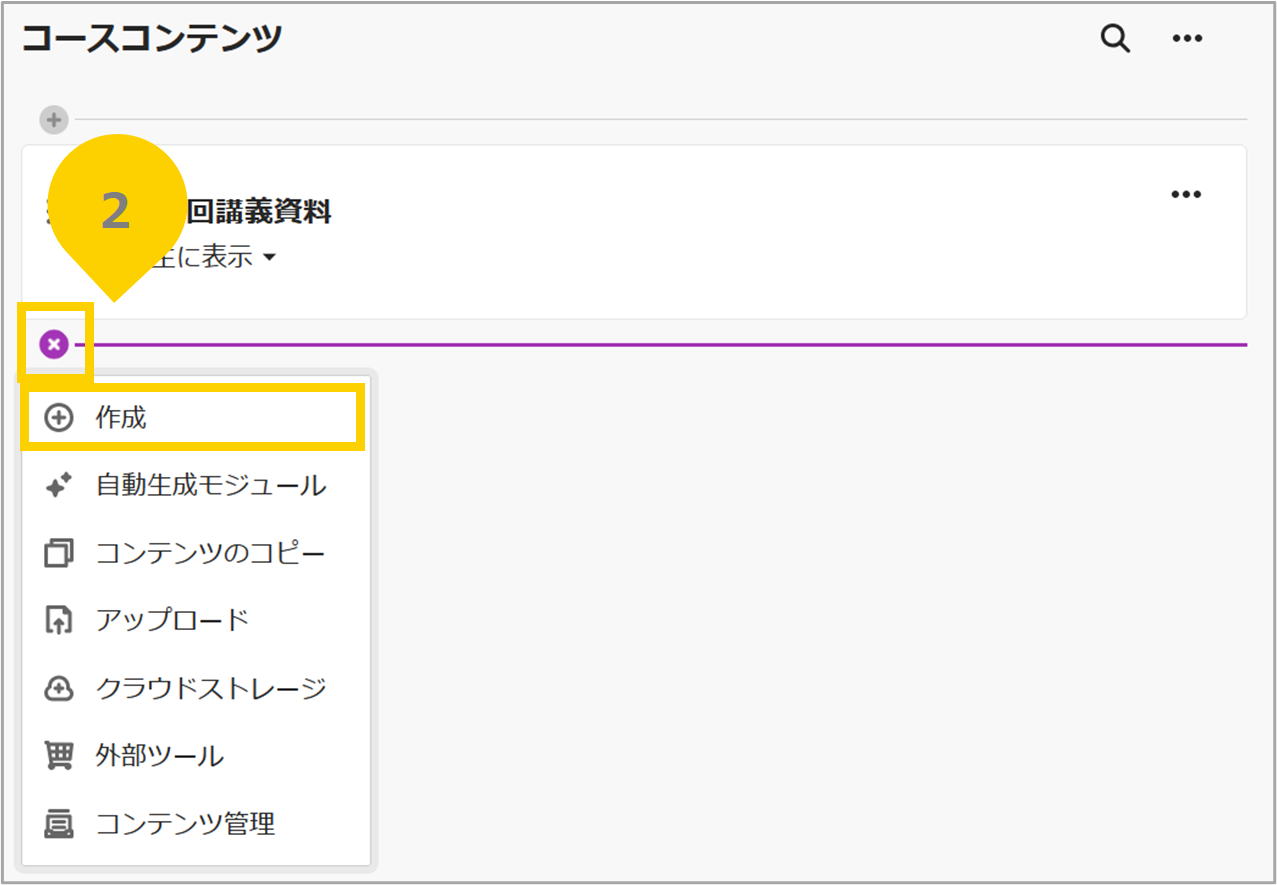1277x885 pixels.
Task: Click the コースコンテンツ heading text
Action: click(152, 38)
